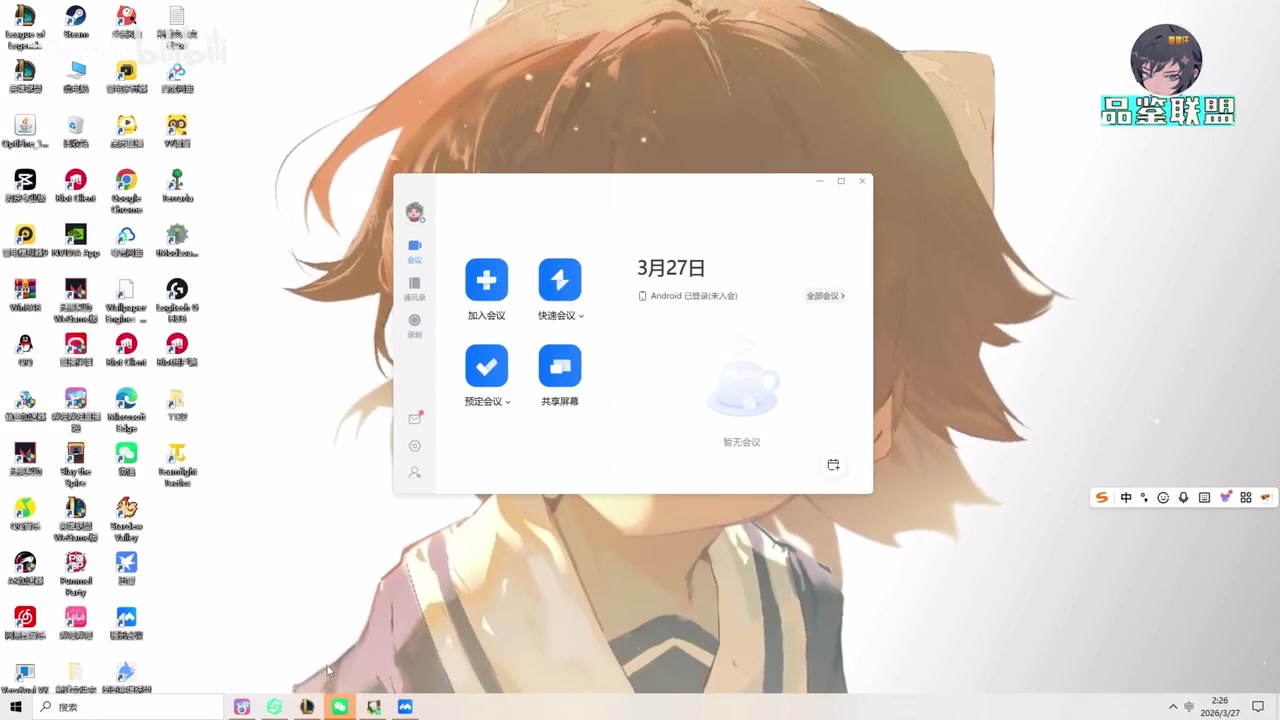
Task: Switch to the 会议 tab
Action: pos(415,251)
